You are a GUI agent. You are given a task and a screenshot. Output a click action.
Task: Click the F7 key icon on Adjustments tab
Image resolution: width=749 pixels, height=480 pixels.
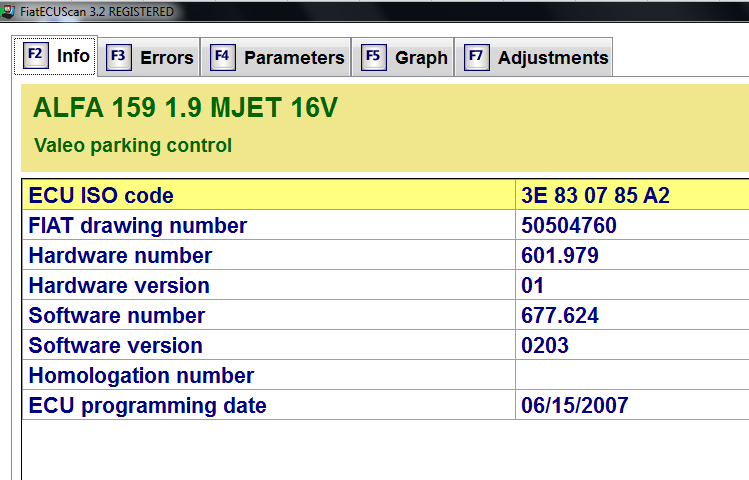tap(476, 57)
